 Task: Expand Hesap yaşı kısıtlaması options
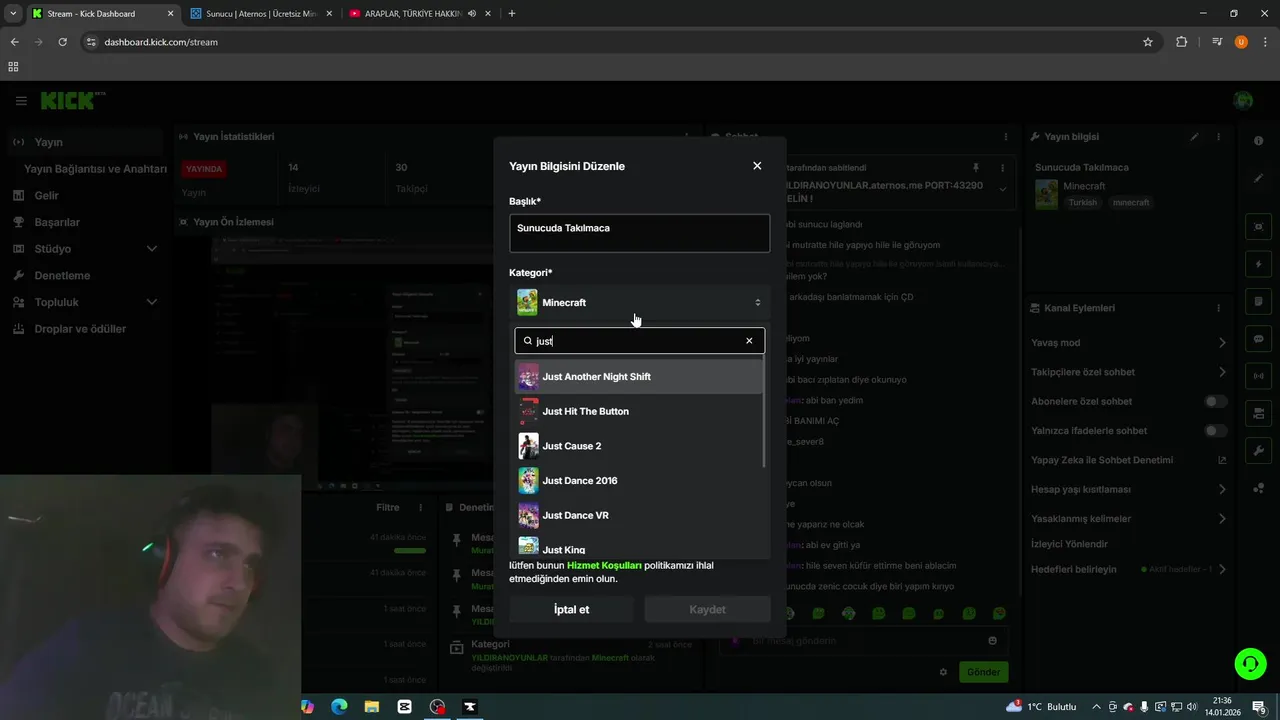click(x=1222, y=489)
